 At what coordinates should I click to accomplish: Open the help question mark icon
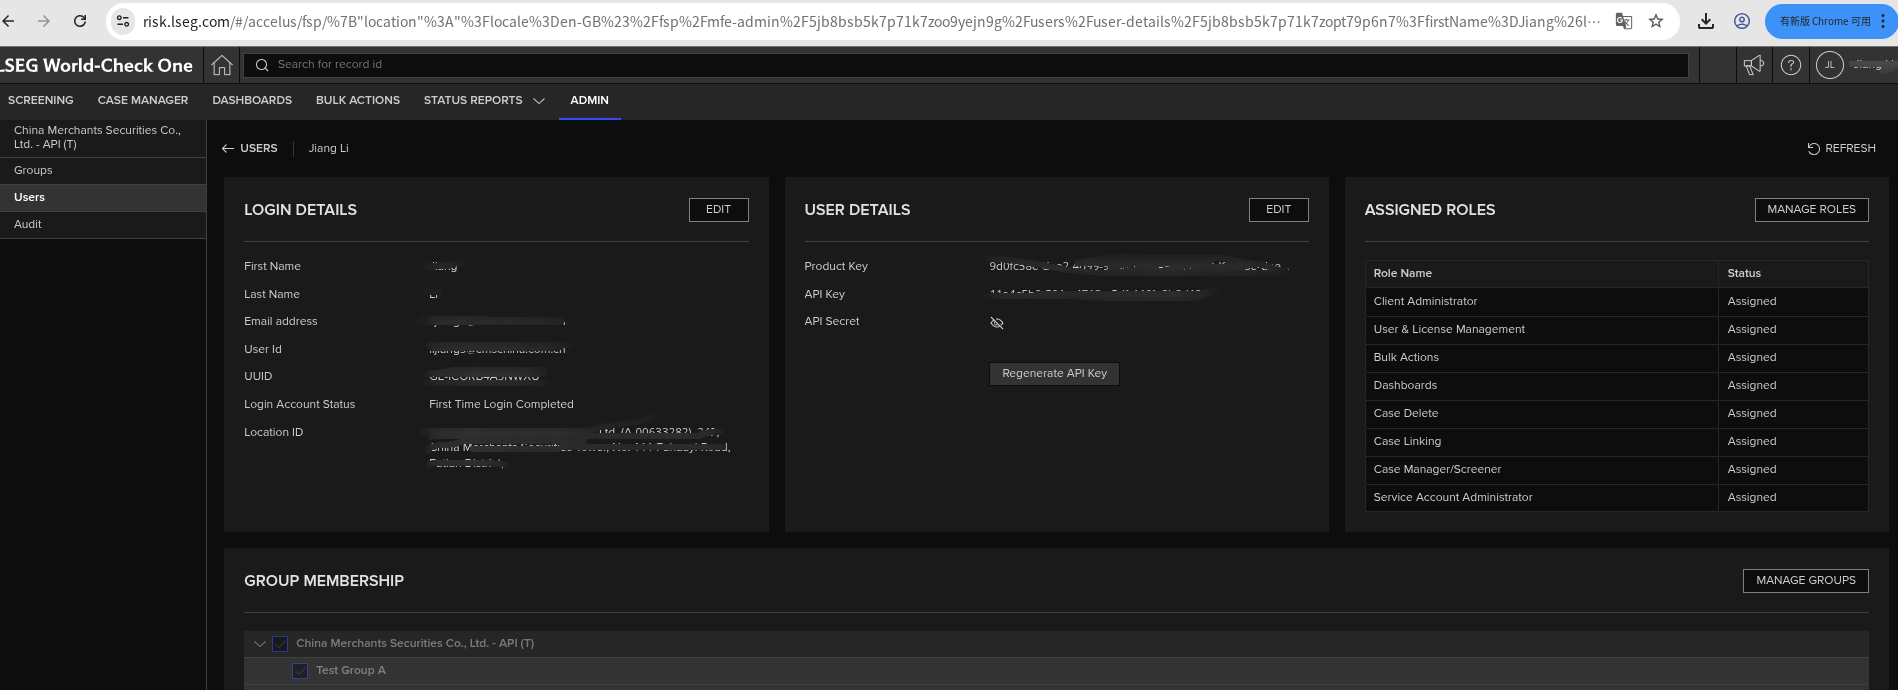1791,65
